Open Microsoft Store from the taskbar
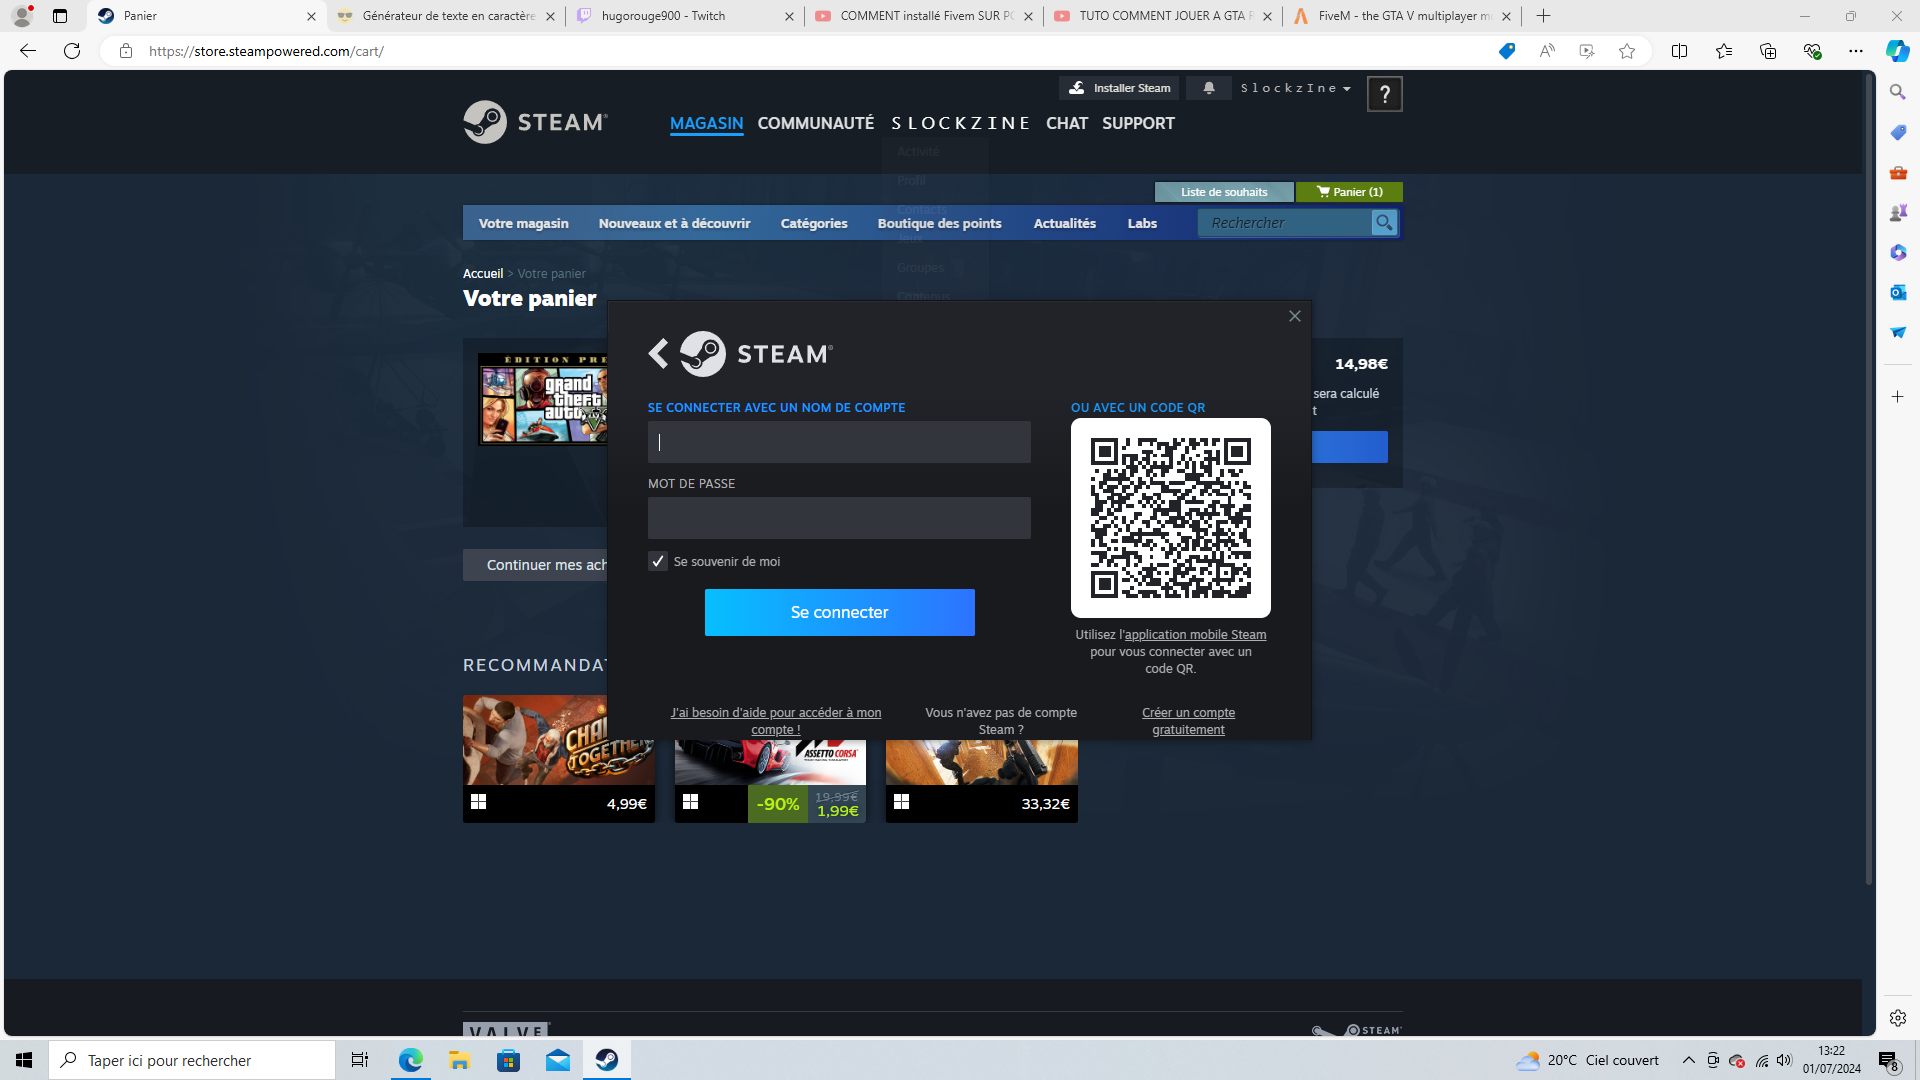 pos(509,1060)
